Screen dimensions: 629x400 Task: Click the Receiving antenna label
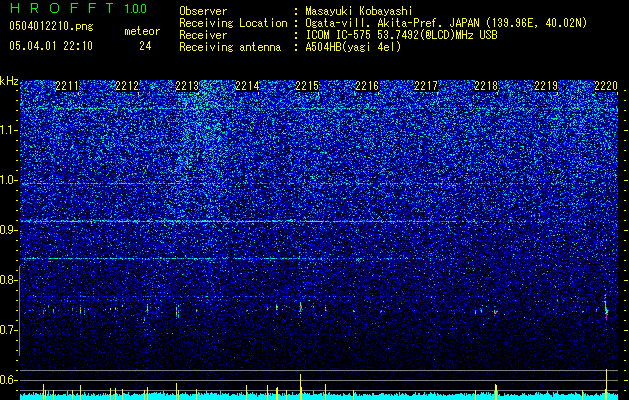click(230, 47)
